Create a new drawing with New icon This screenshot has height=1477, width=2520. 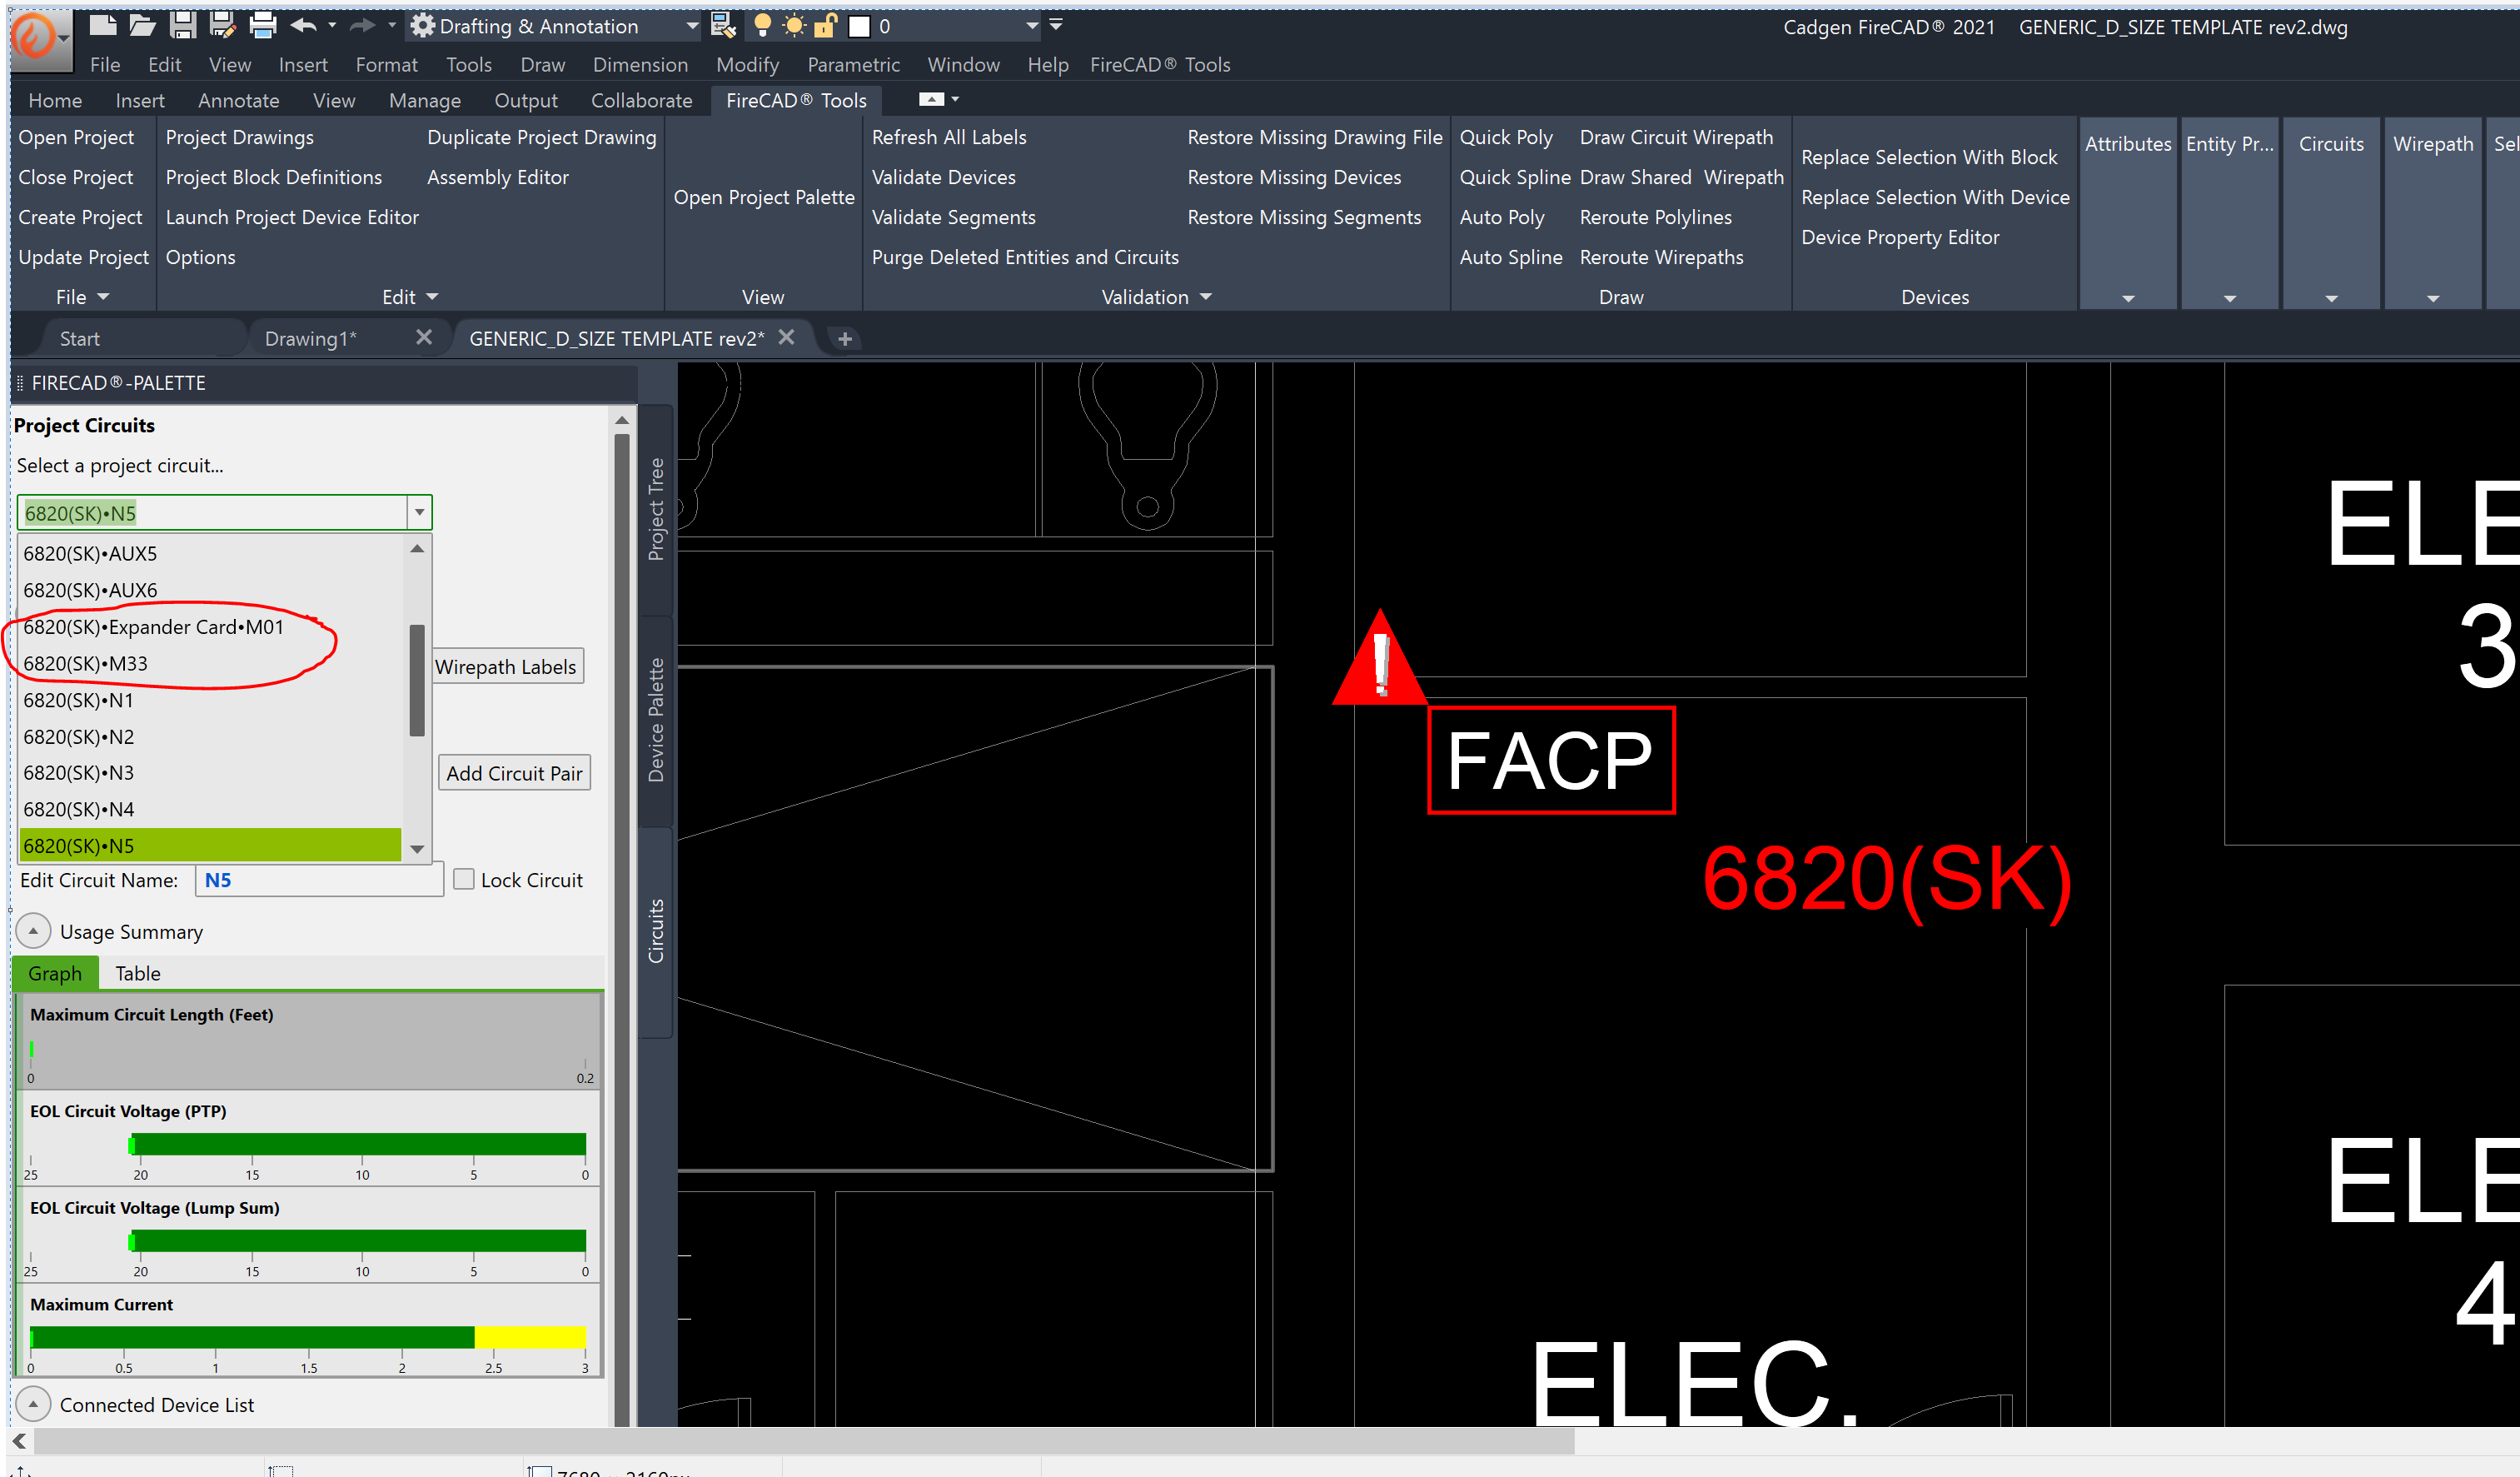point(103,26)
